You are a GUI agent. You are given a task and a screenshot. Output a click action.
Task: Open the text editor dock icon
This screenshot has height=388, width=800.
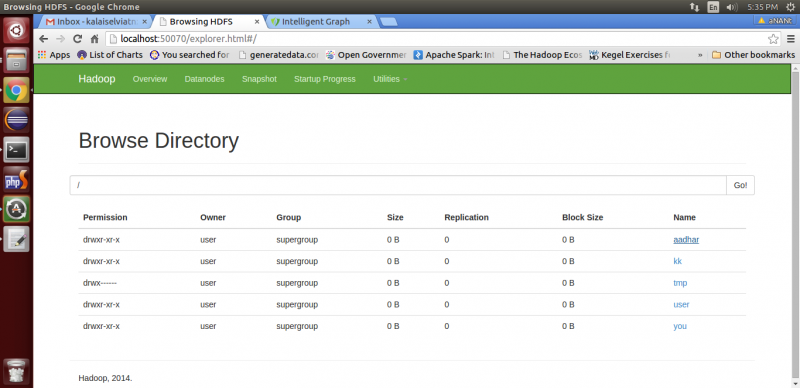coord(16,239)
